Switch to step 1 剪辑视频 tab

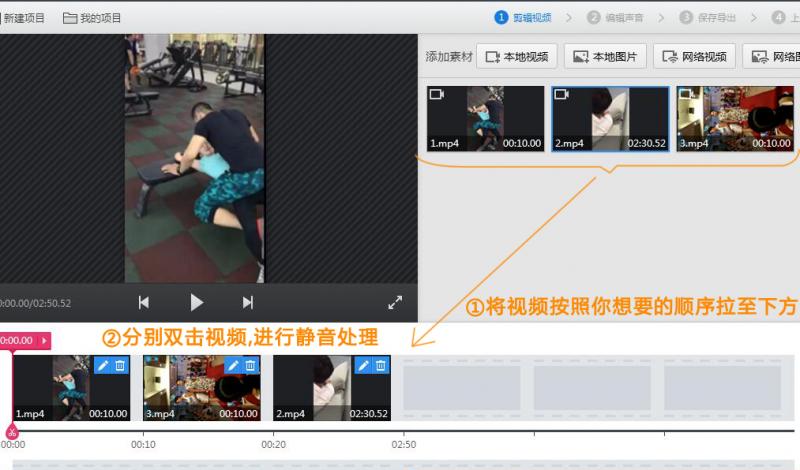tap(523, 18)
